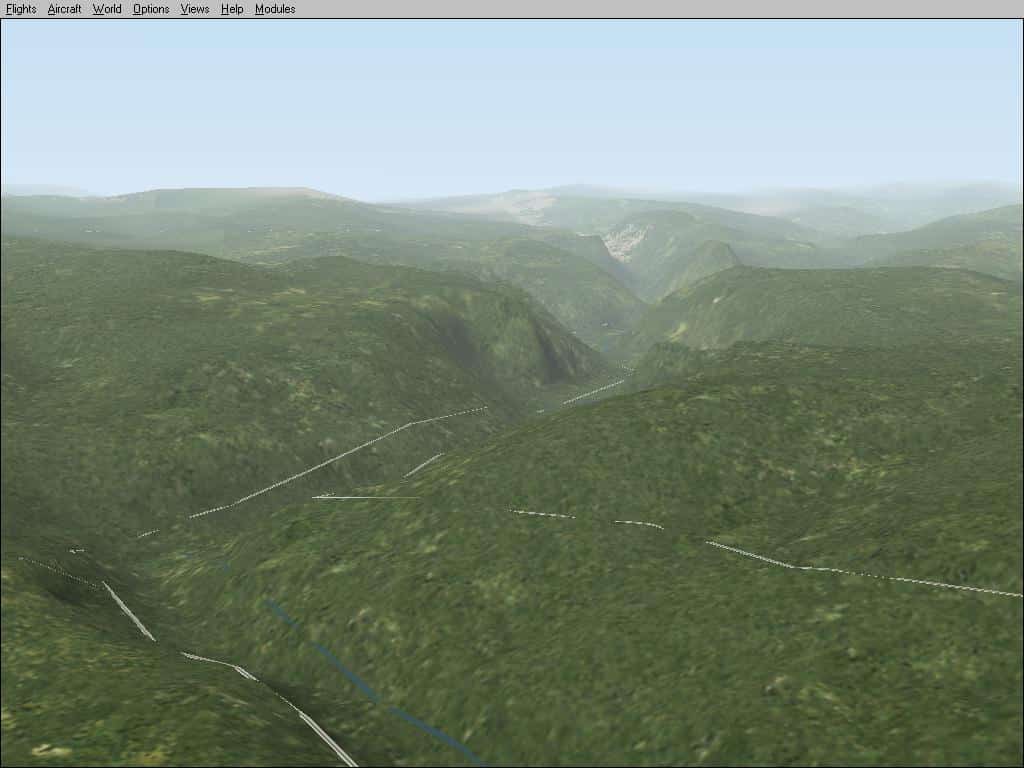Screen dimensions: 1024x768
Task: Open the Aircraft menu
Action: (x=64, y=9)
